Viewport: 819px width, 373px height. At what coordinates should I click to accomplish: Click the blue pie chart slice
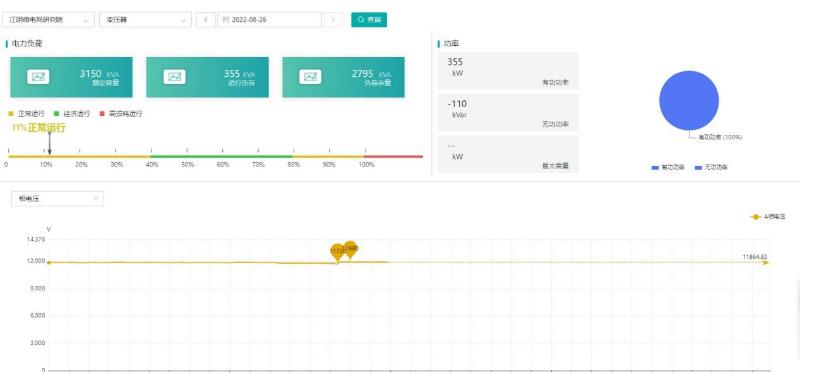(689, 100)
